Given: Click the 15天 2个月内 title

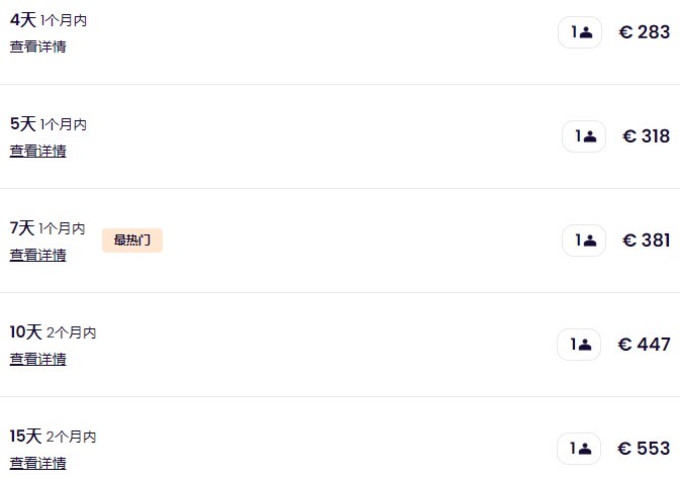Looking at the screenshot, I should point(53,436).
